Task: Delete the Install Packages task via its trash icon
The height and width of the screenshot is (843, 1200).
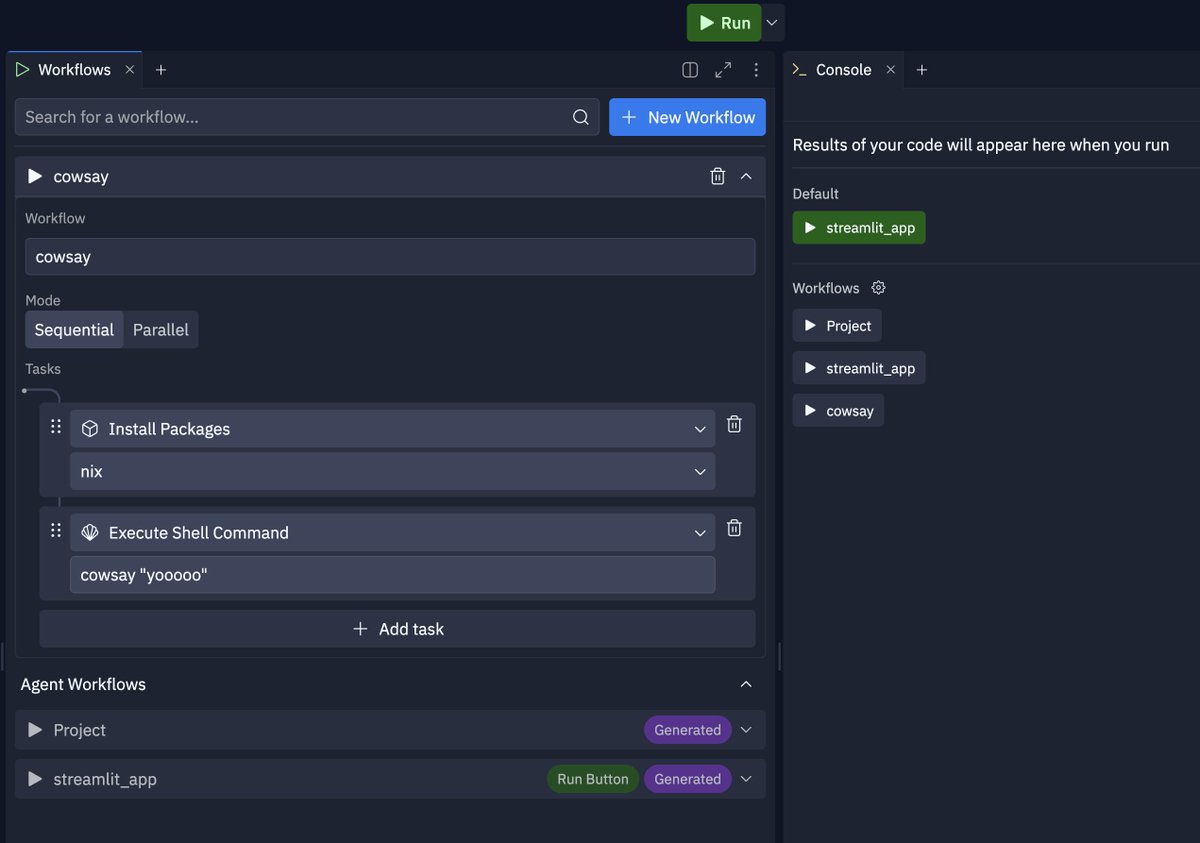Action: click(733, 423)
